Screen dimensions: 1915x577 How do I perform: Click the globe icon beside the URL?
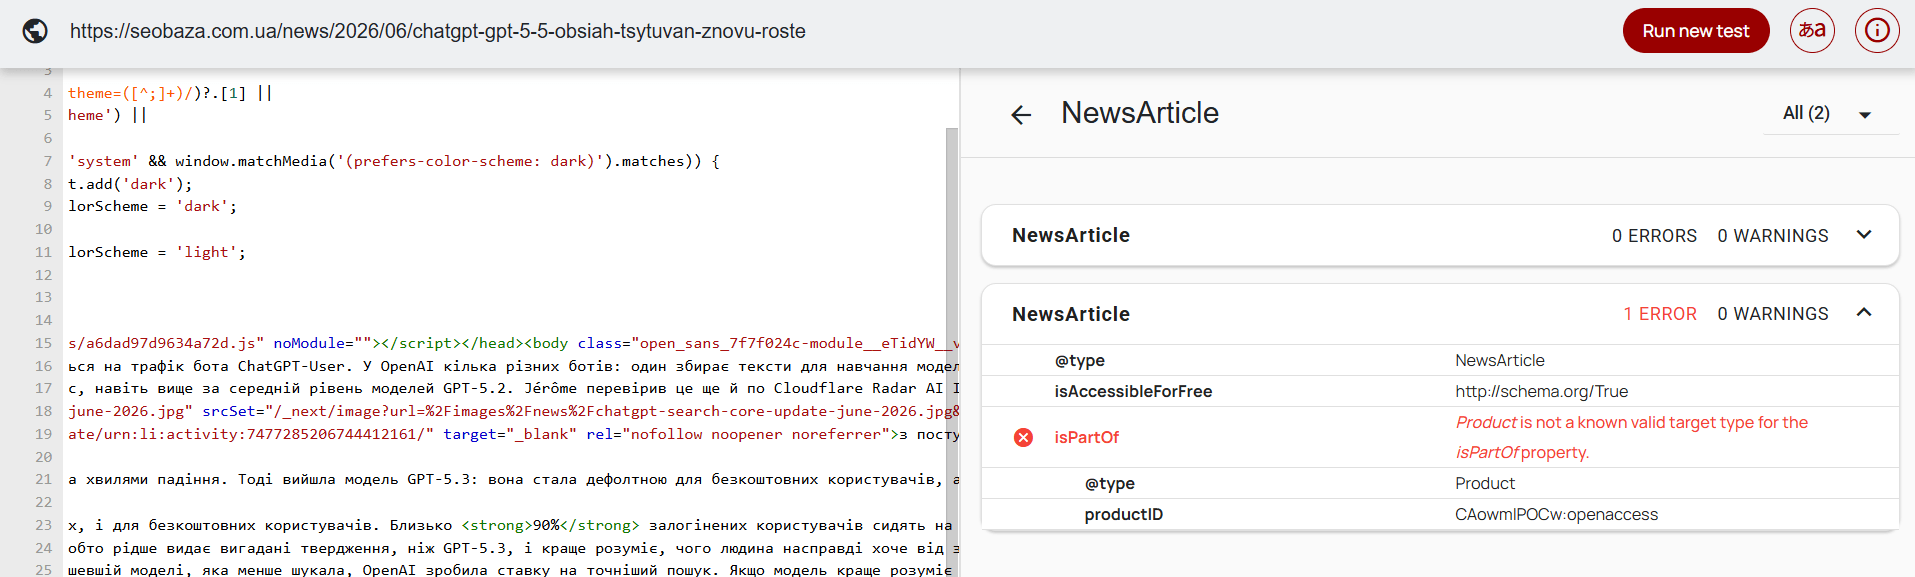click(x=35, y=31)
